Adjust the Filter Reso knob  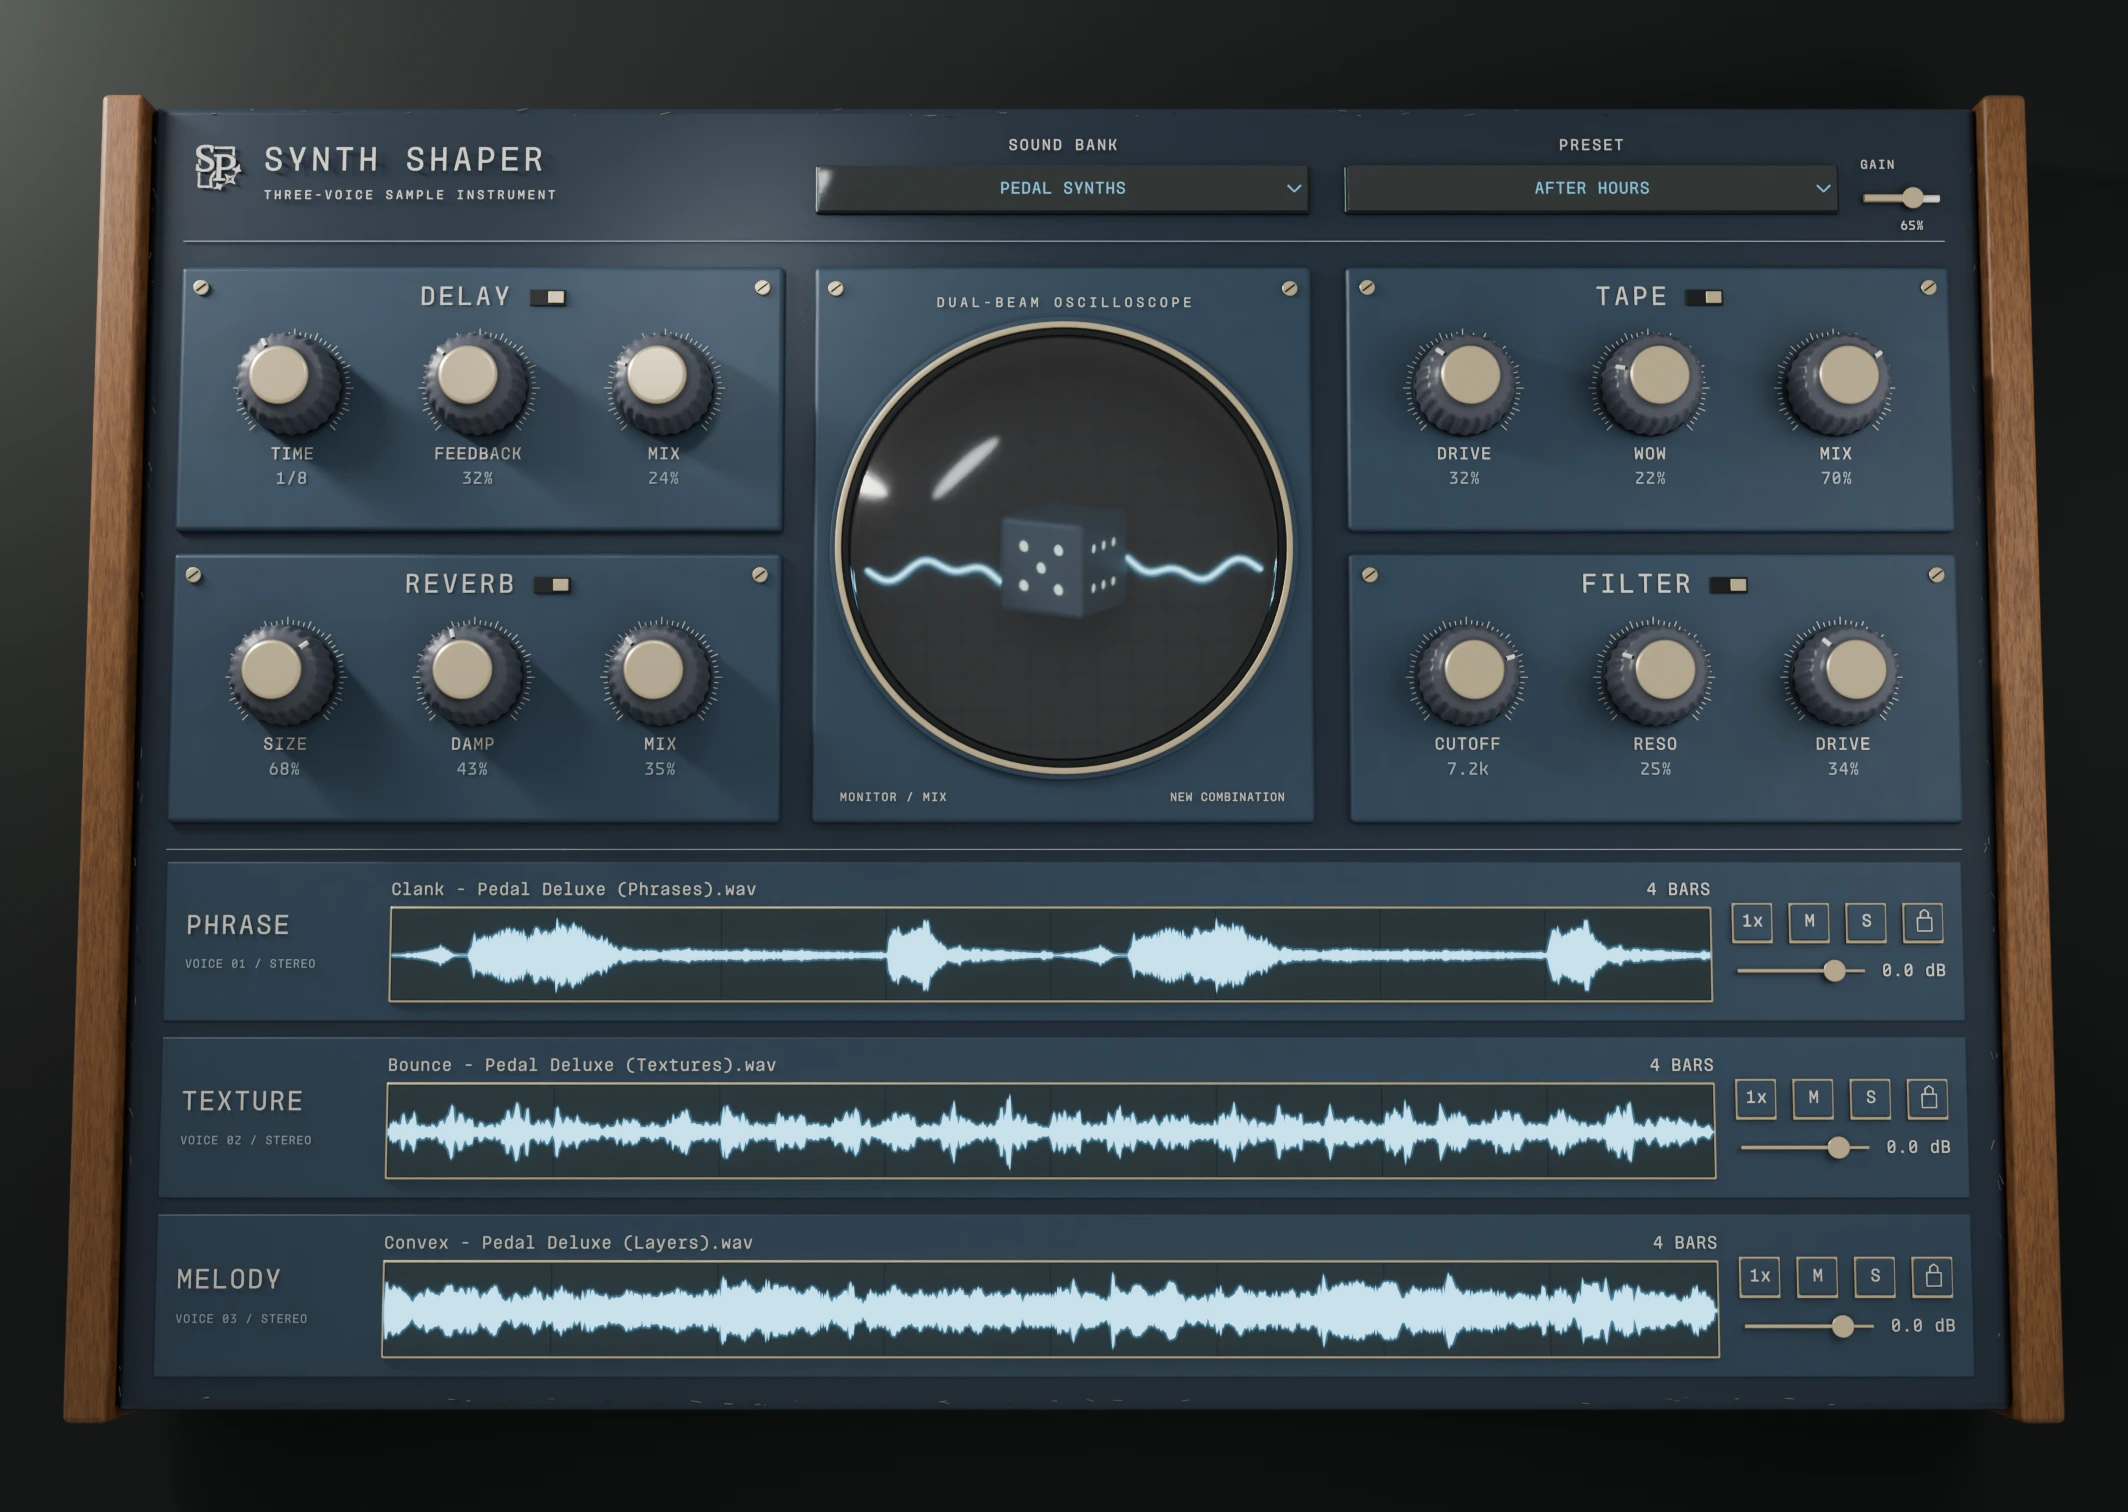pyautogui.click(x=1655, y=674)
